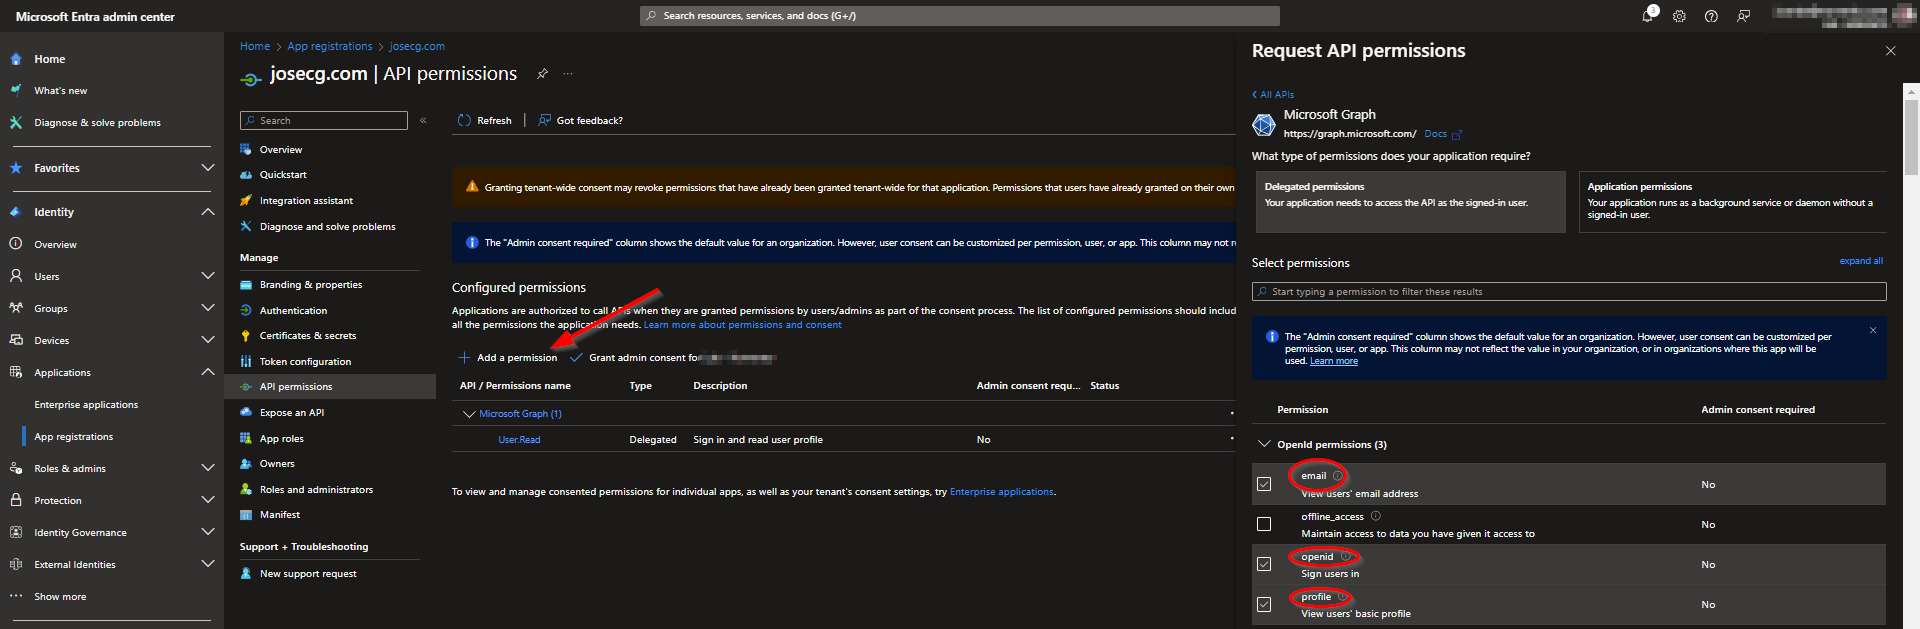Check the offline_access permission checkbox
This screenshot has width=1920, height=629.
tap(1264, 524)
